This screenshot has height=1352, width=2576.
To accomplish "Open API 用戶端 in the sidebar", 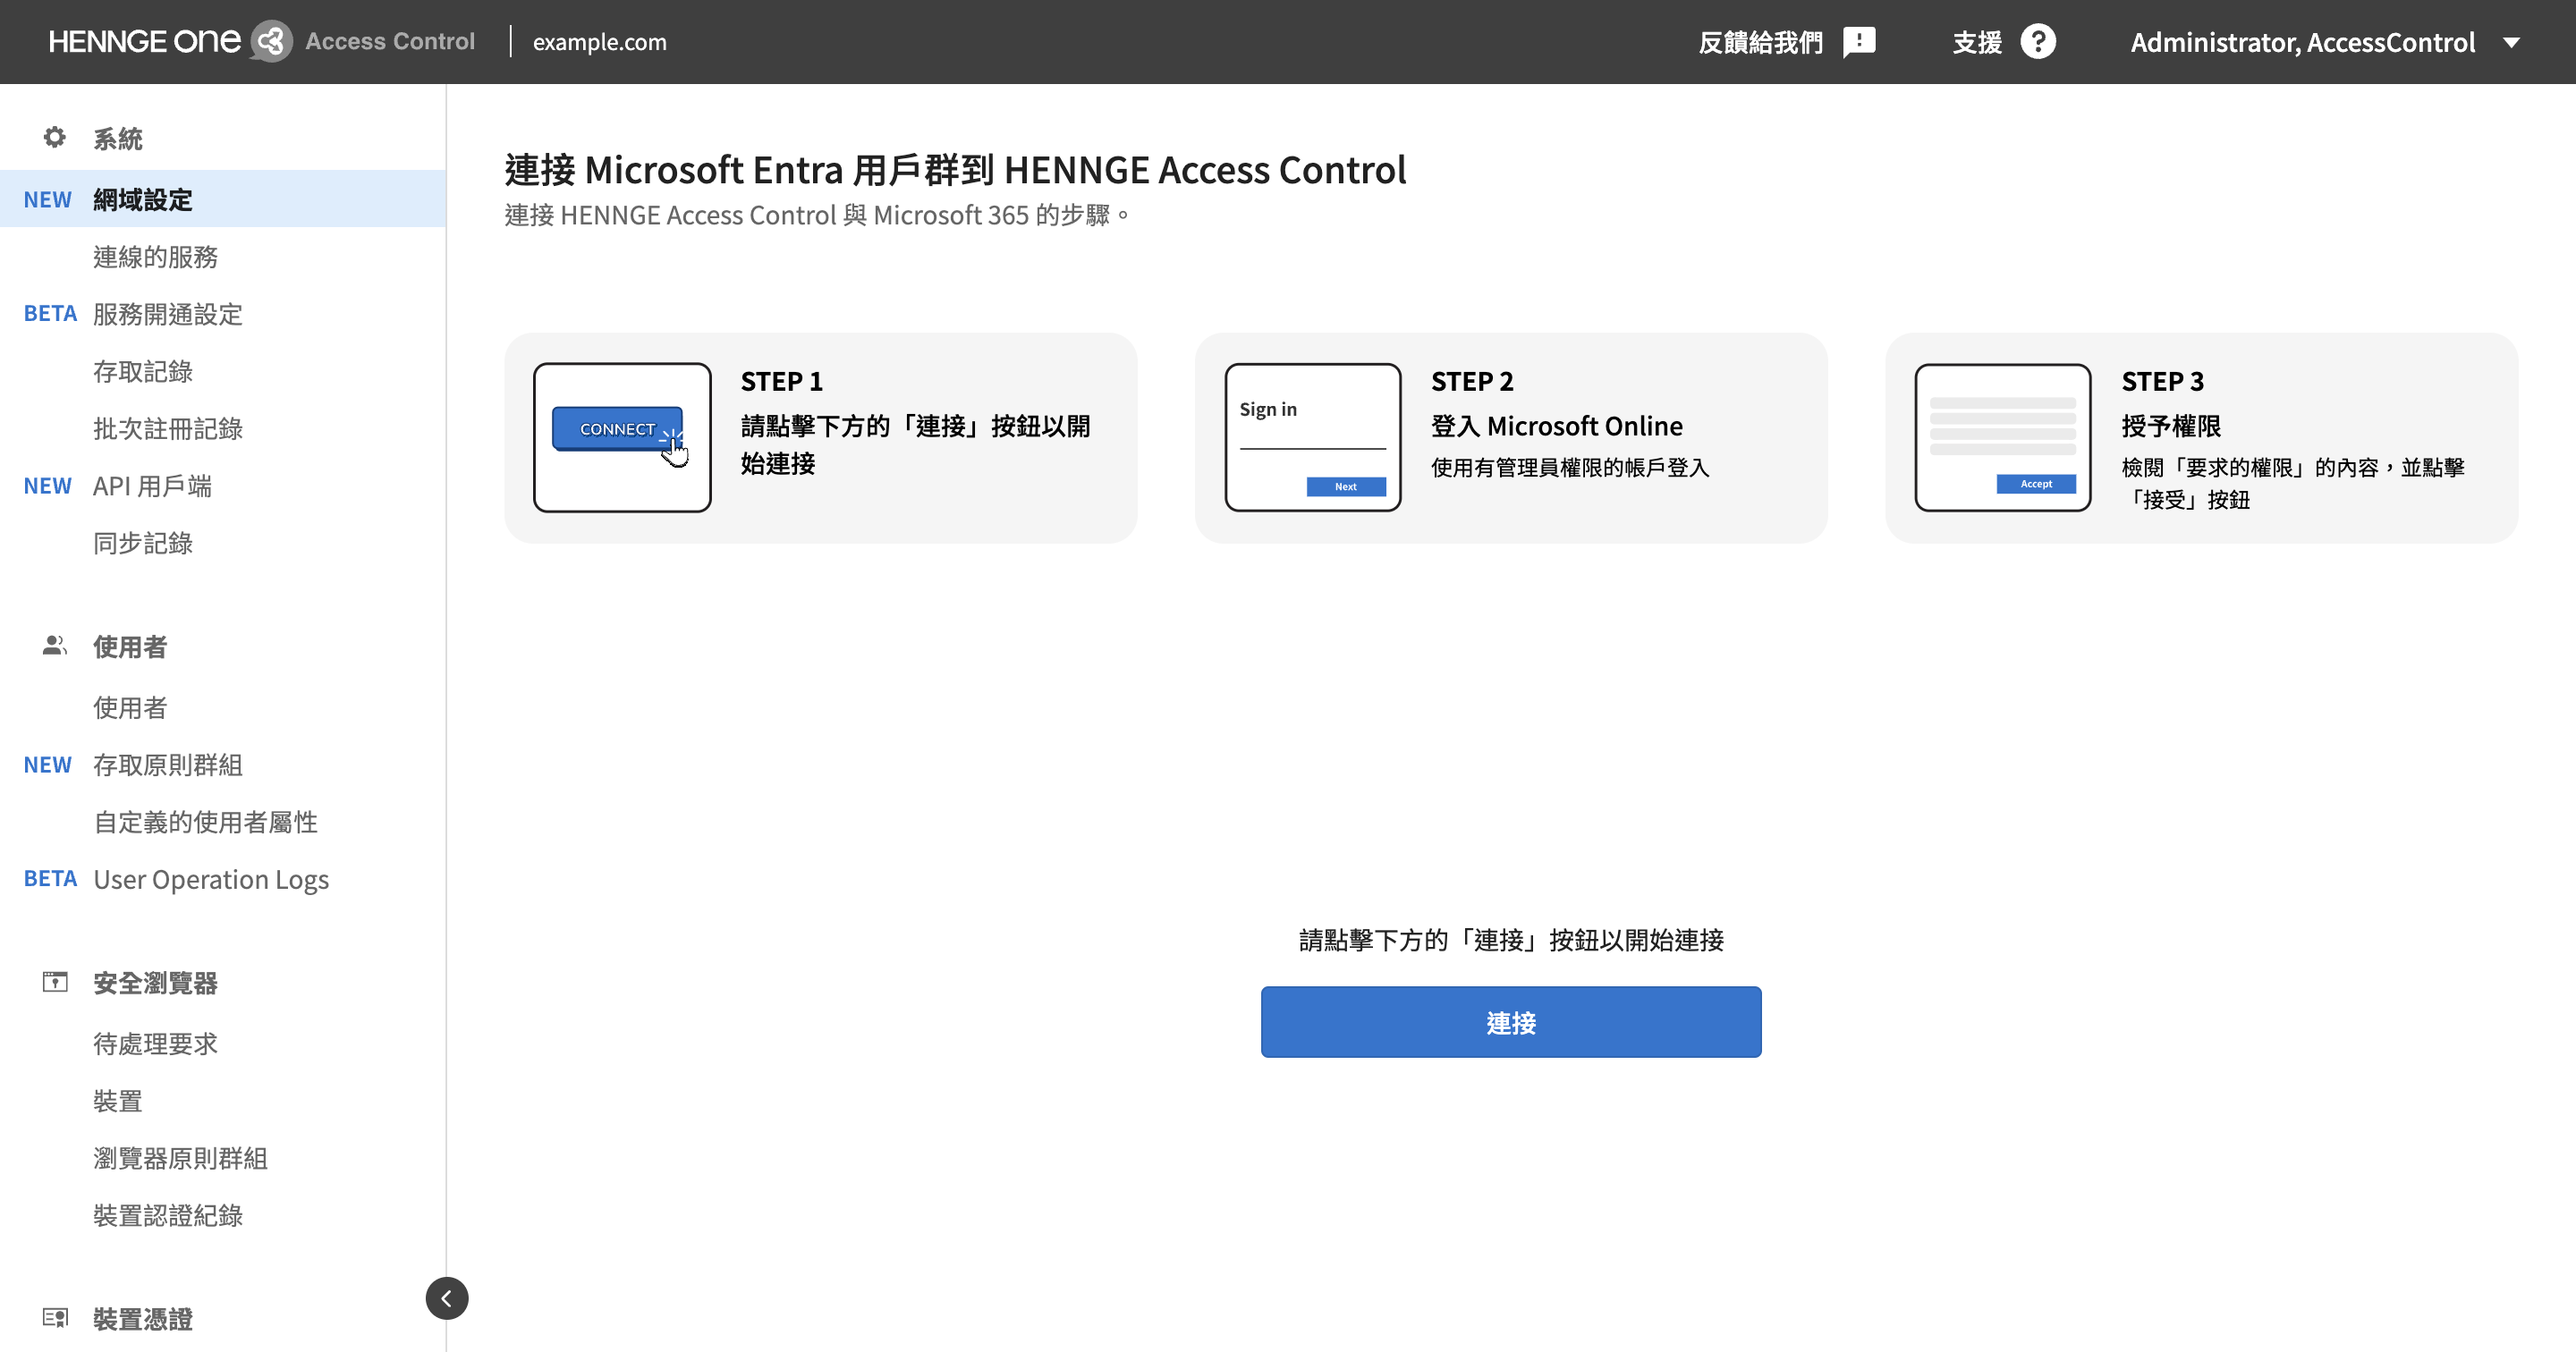I will pyautogui.click(x=152, y=486).
